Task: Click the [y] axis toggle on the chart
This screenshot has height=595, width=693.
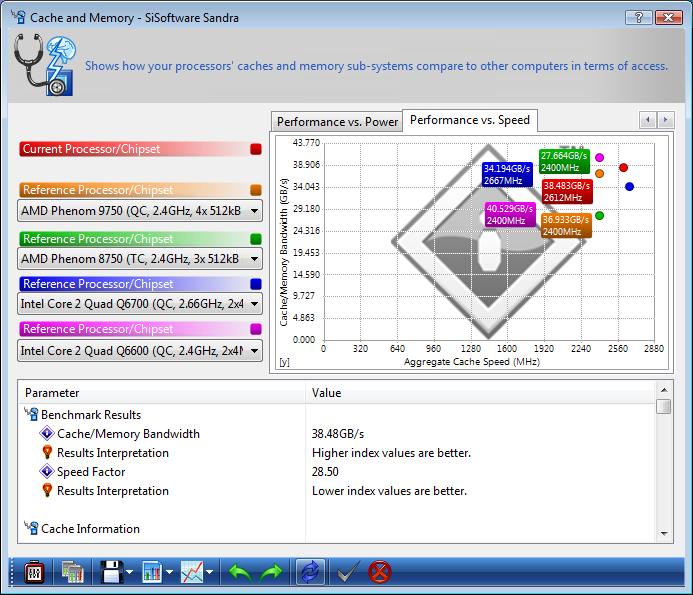Action: point(285,362)
